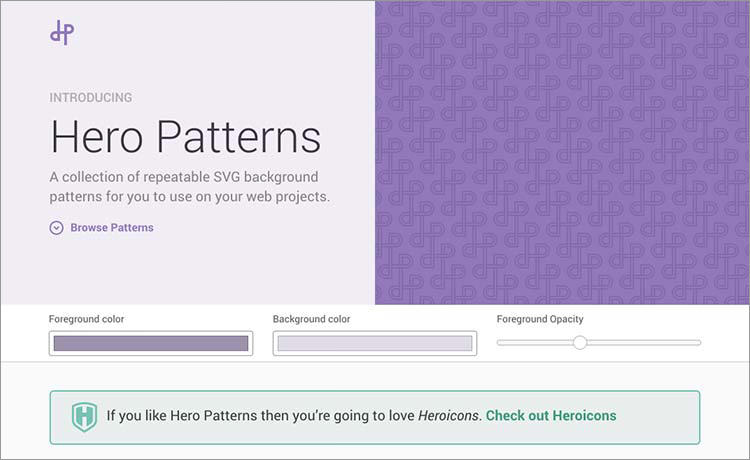Click the Hero Patterns heading
Viewport: 750px width, 460px height.
point(186,137)
